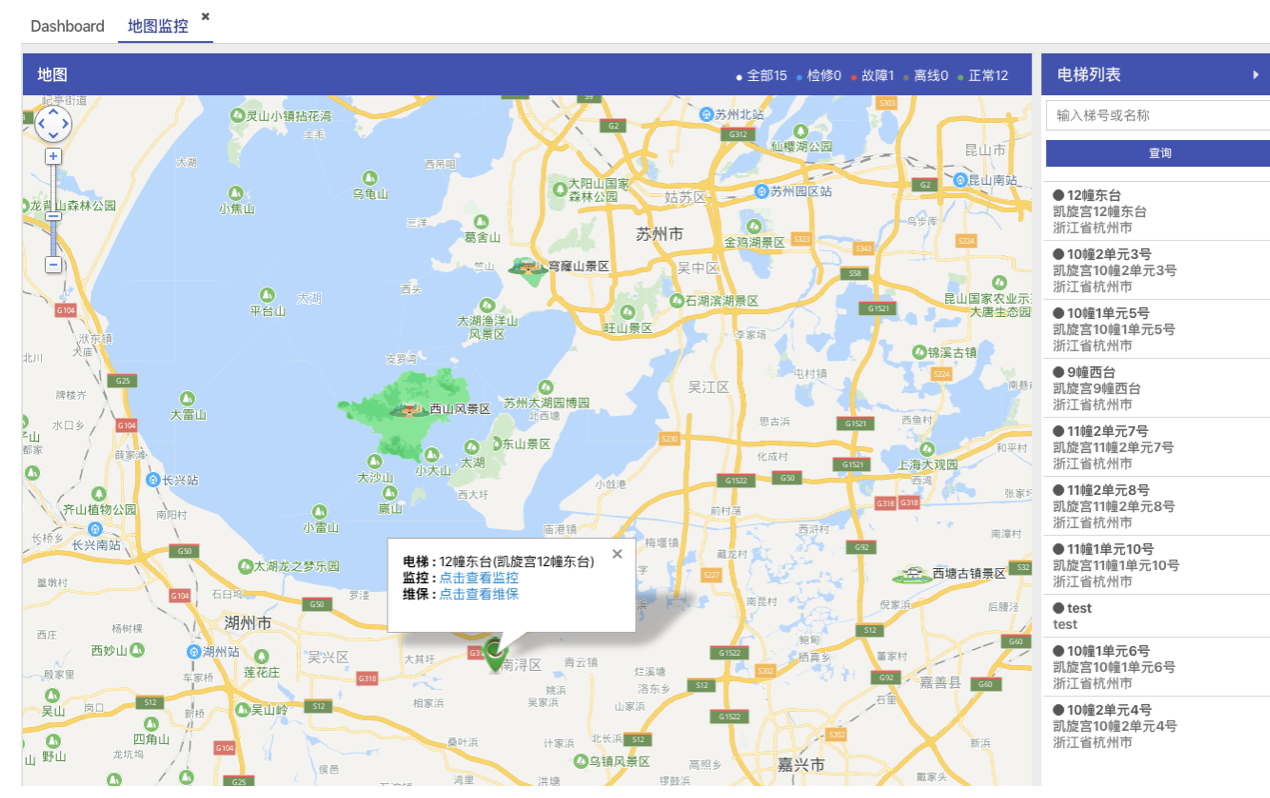Viewport: 1270px width, 798px height.
Task: Close the elevator info popup on map
Action: (x=617, y=554)
